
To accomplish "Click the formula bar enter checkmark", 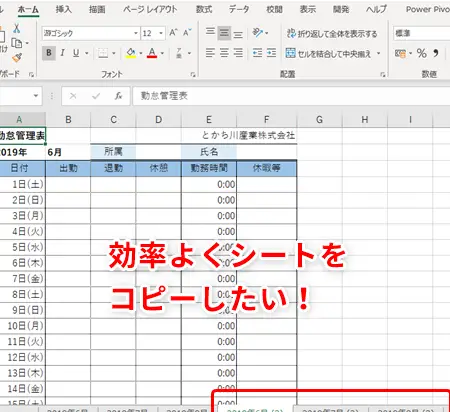I will (x=96, y=96).
